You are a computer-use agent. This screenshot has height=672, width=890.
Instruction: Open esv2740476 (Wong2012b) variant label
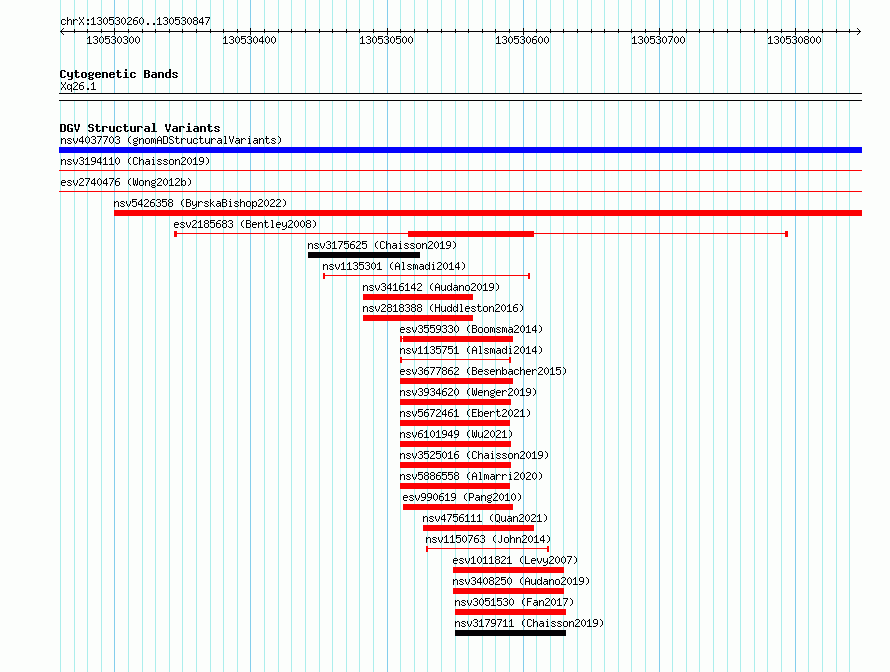click(126, 182)
